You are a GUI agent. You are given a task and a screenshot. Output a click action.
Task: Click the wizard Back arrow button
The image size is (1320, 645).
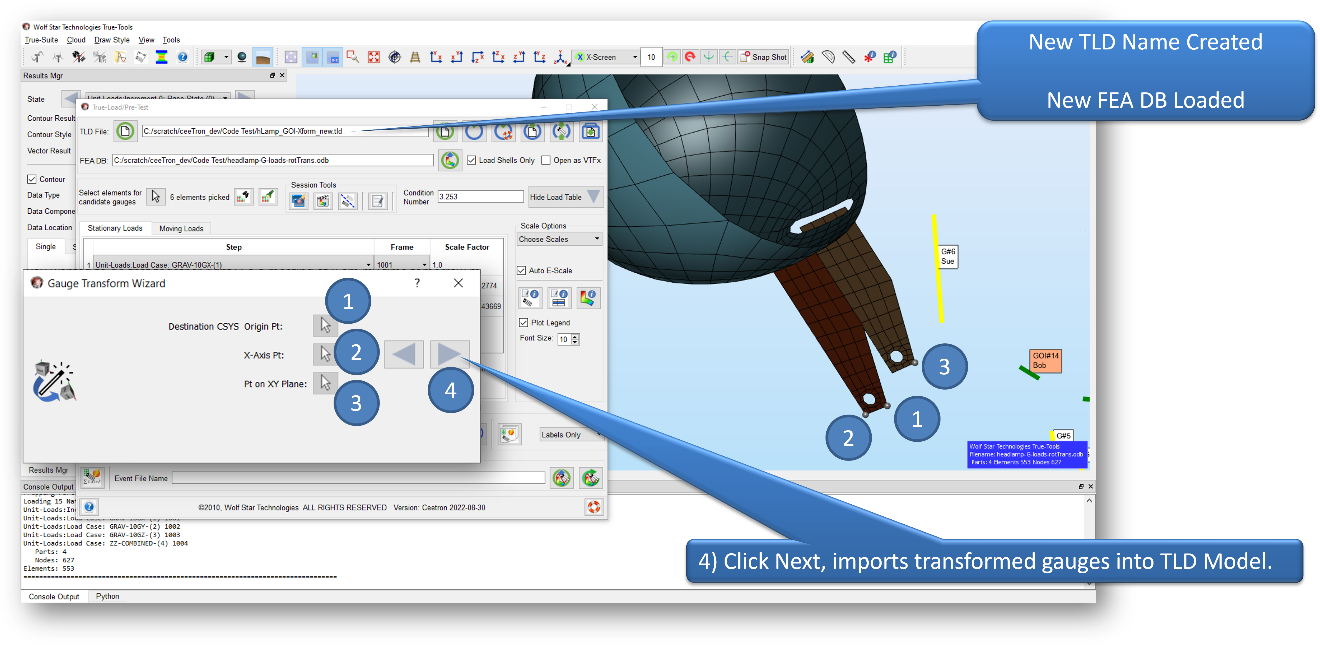tap(404, 353)
